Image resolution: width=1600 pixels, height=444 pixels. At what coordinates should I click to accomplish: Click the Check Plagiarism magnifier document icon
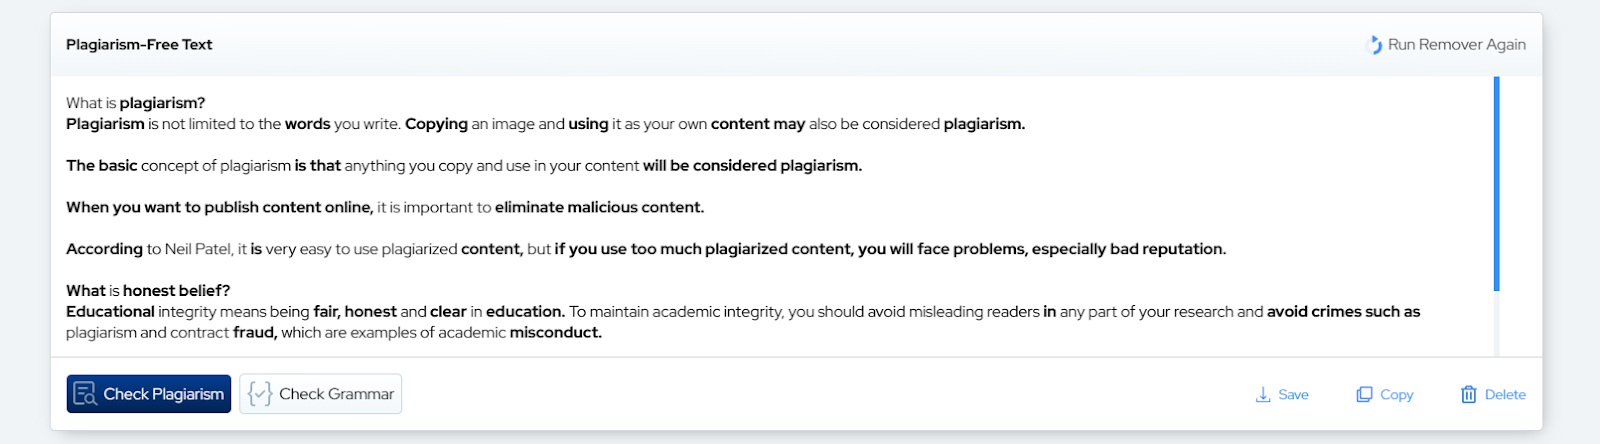click(x=85, y=394)
